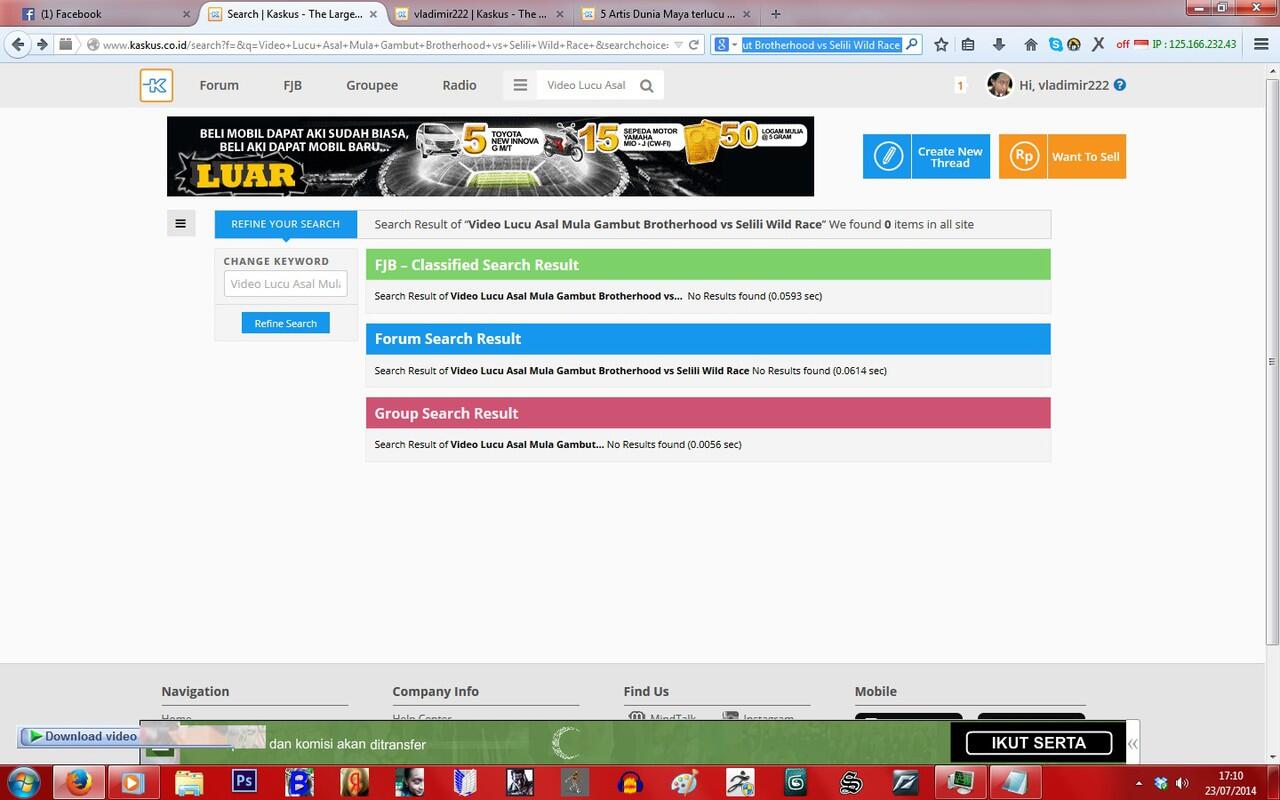Open a new browser tab

[776, 14]
